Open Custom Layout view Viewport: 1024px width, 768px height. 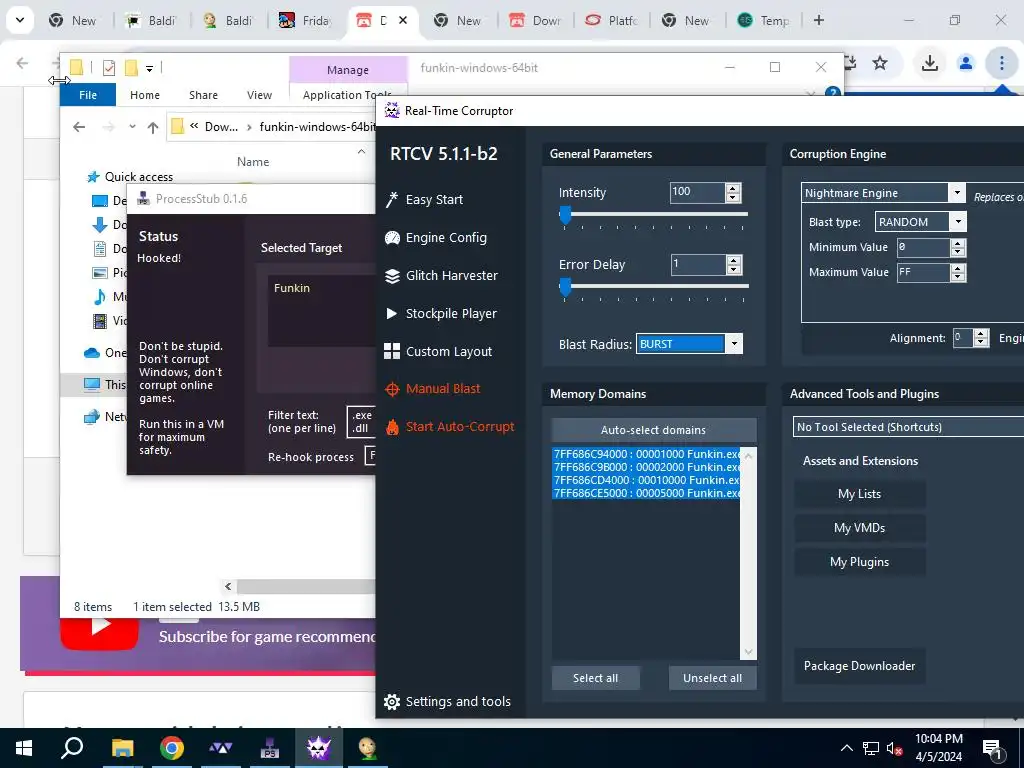(x=439, y=351)
